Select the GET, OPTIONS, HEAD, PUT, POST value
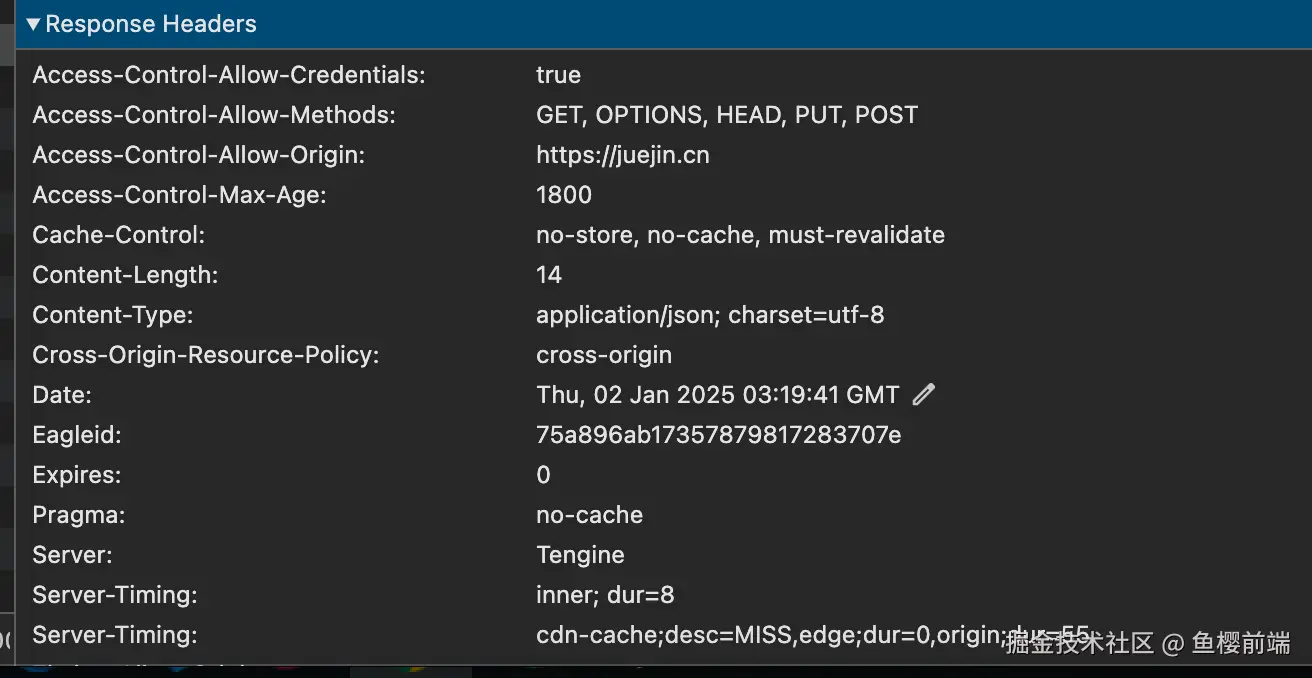Viewport: 1312px width, 678px height. 726,115
